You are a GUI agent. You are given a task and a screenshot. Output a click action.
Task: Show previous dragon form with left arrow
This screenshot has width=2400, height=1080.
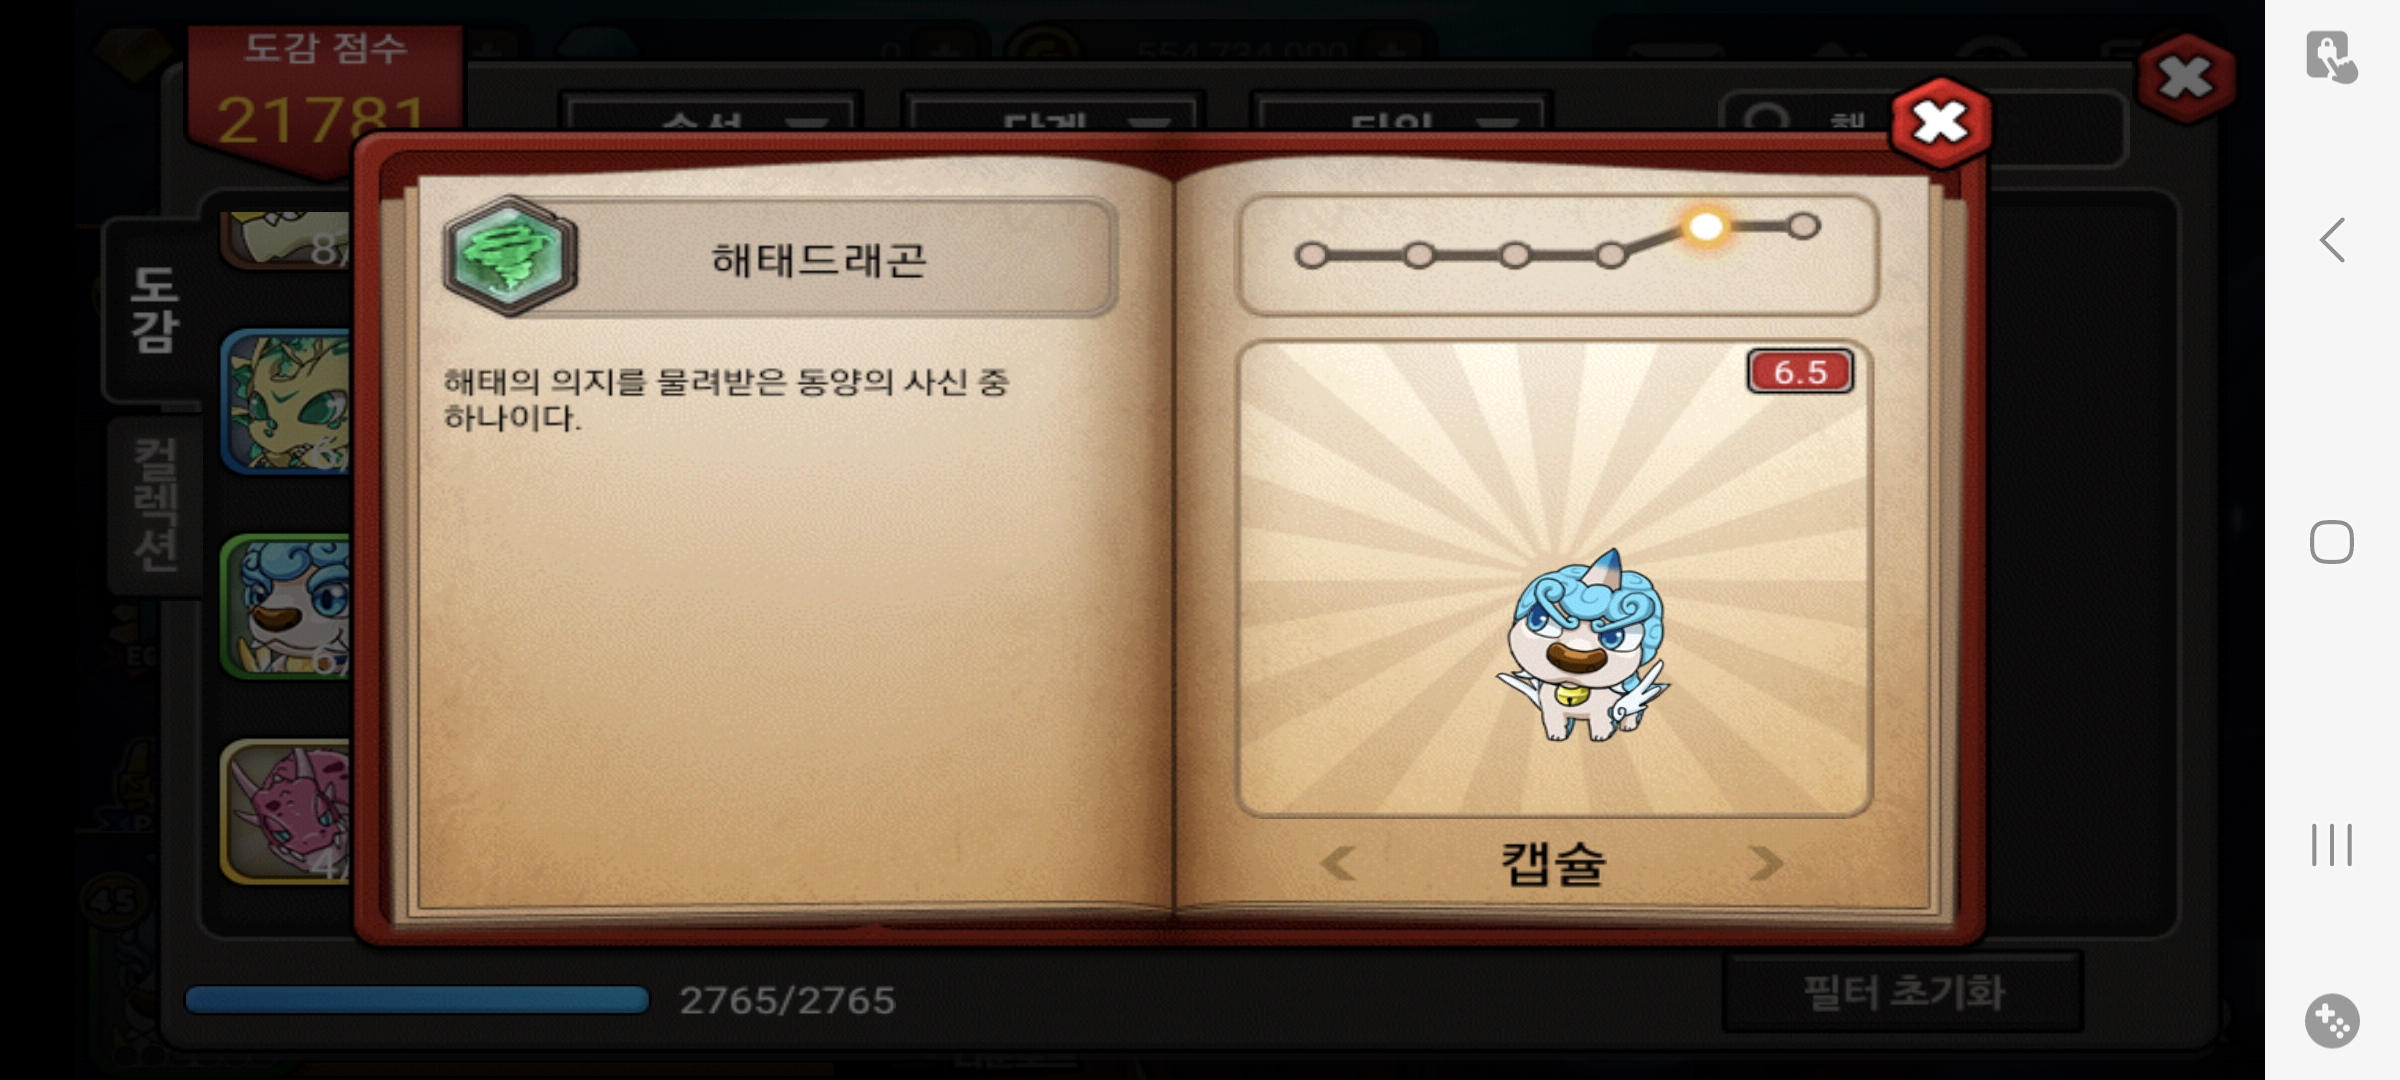1337,862
